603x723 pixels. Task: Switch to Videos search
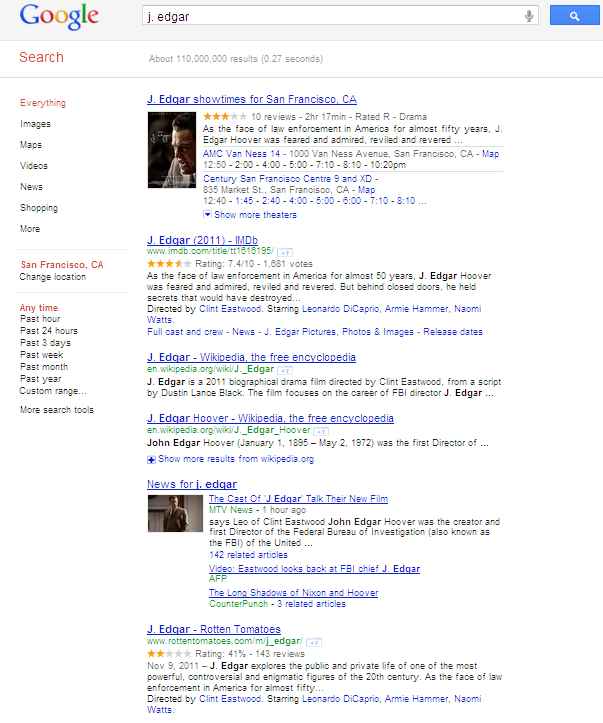click(34, 166)
